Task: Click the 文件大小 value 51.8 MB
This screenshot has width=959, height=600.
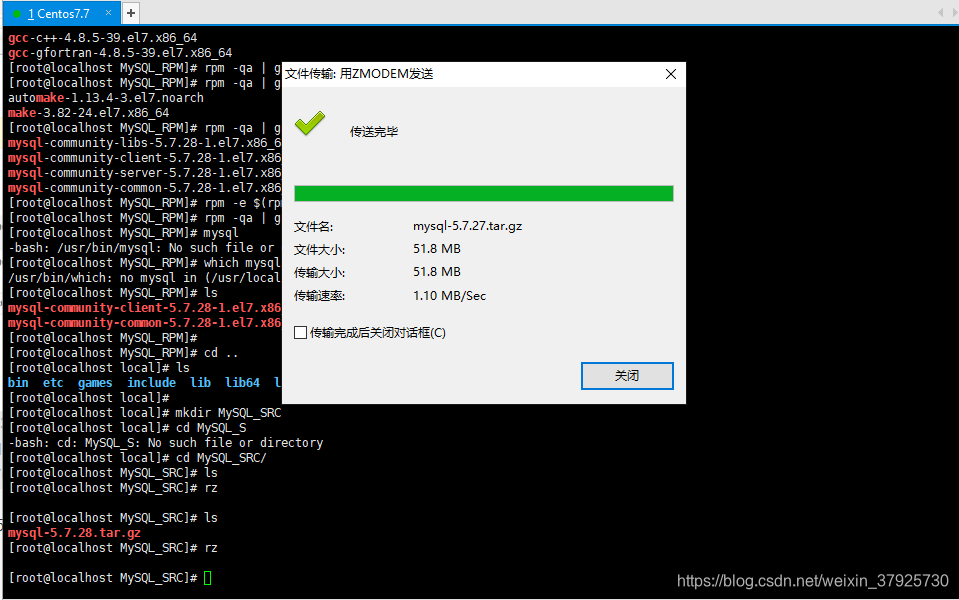Action: click(437, 249)
